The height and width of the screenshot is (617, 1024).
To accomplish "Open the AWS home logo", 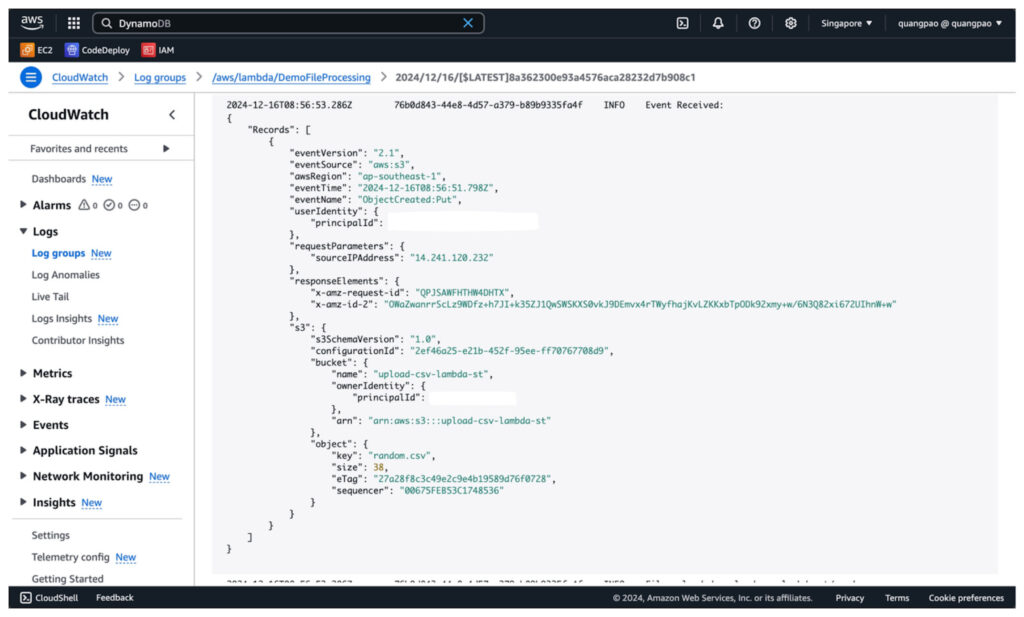I will (31, 23).
